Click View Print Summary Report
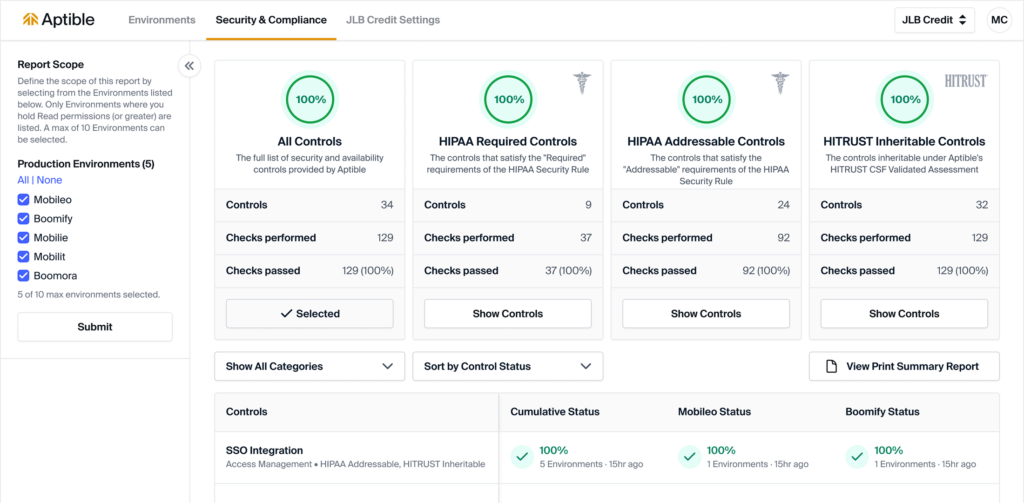Image resolution: width=1024 pixels, height=503 pixels. point(903,366)
